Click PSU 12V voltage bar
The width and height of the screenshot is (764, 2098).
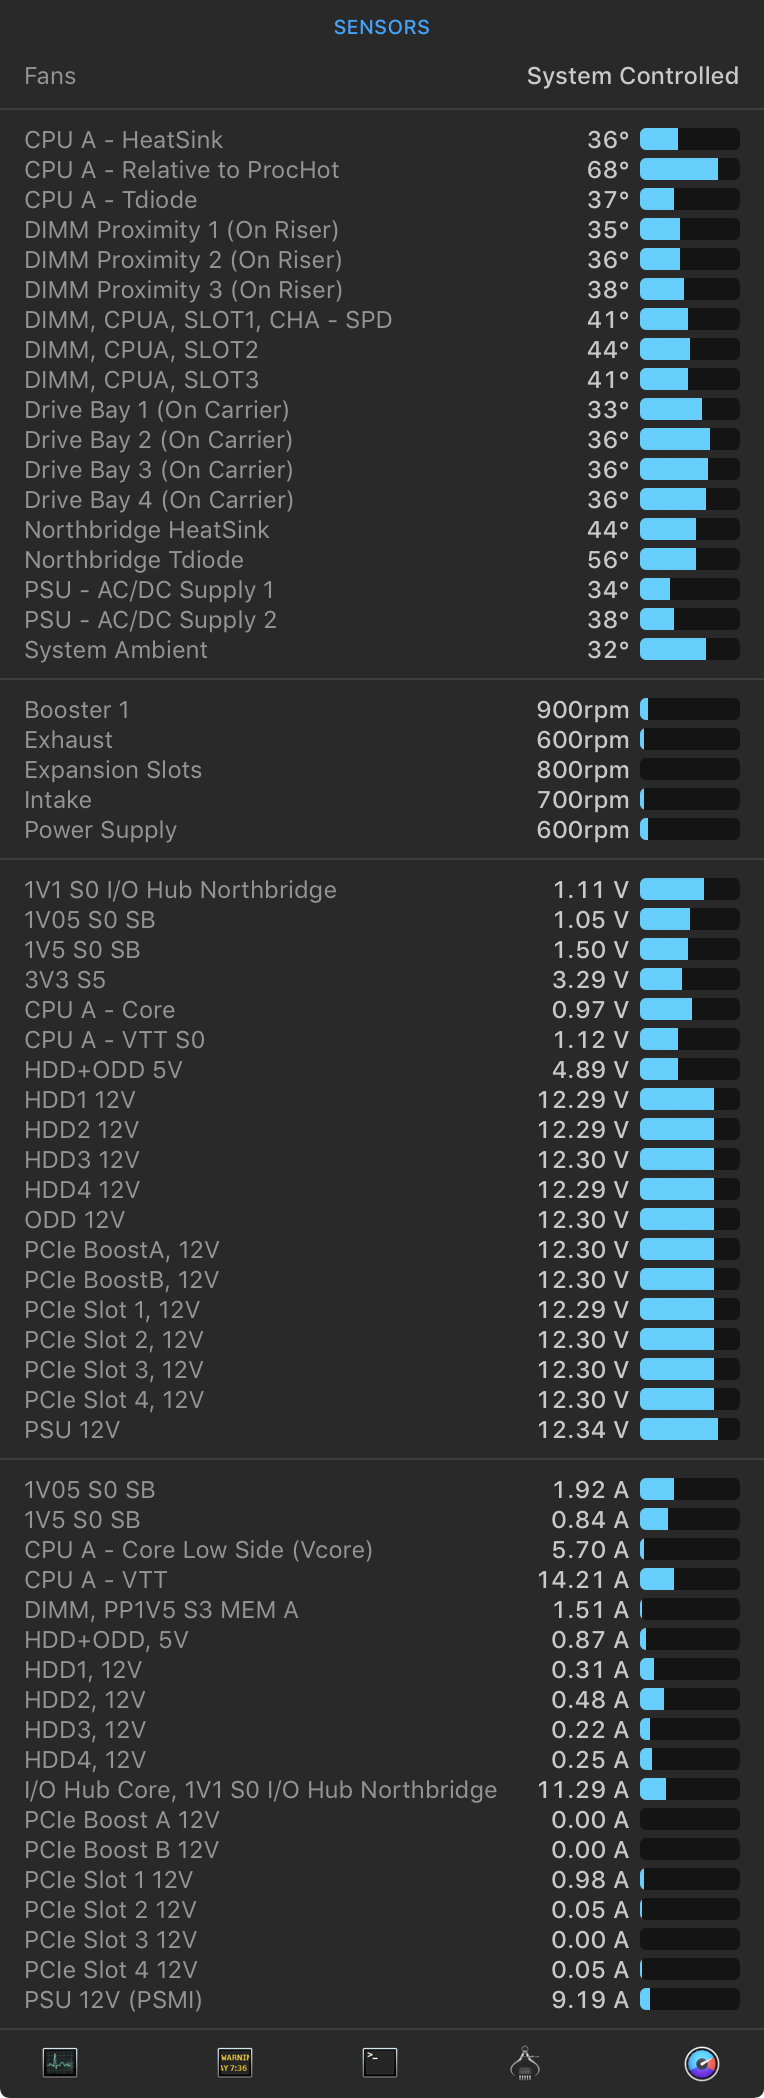[x=689, y=1430]
